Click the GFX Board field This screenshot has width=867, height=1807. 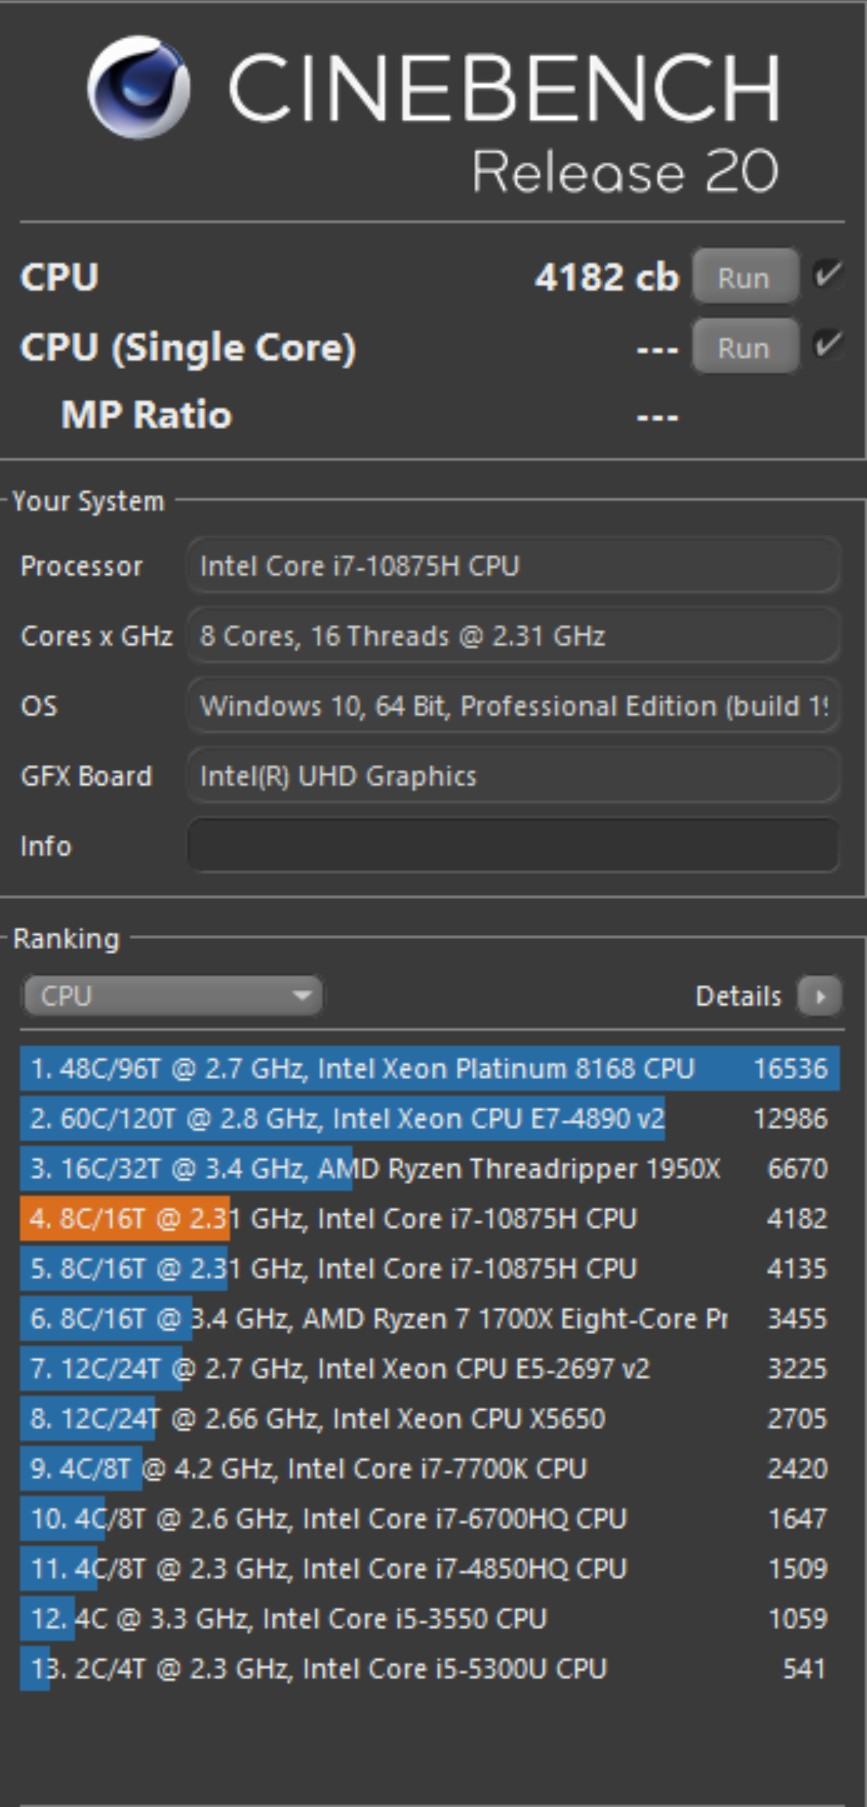512,776
